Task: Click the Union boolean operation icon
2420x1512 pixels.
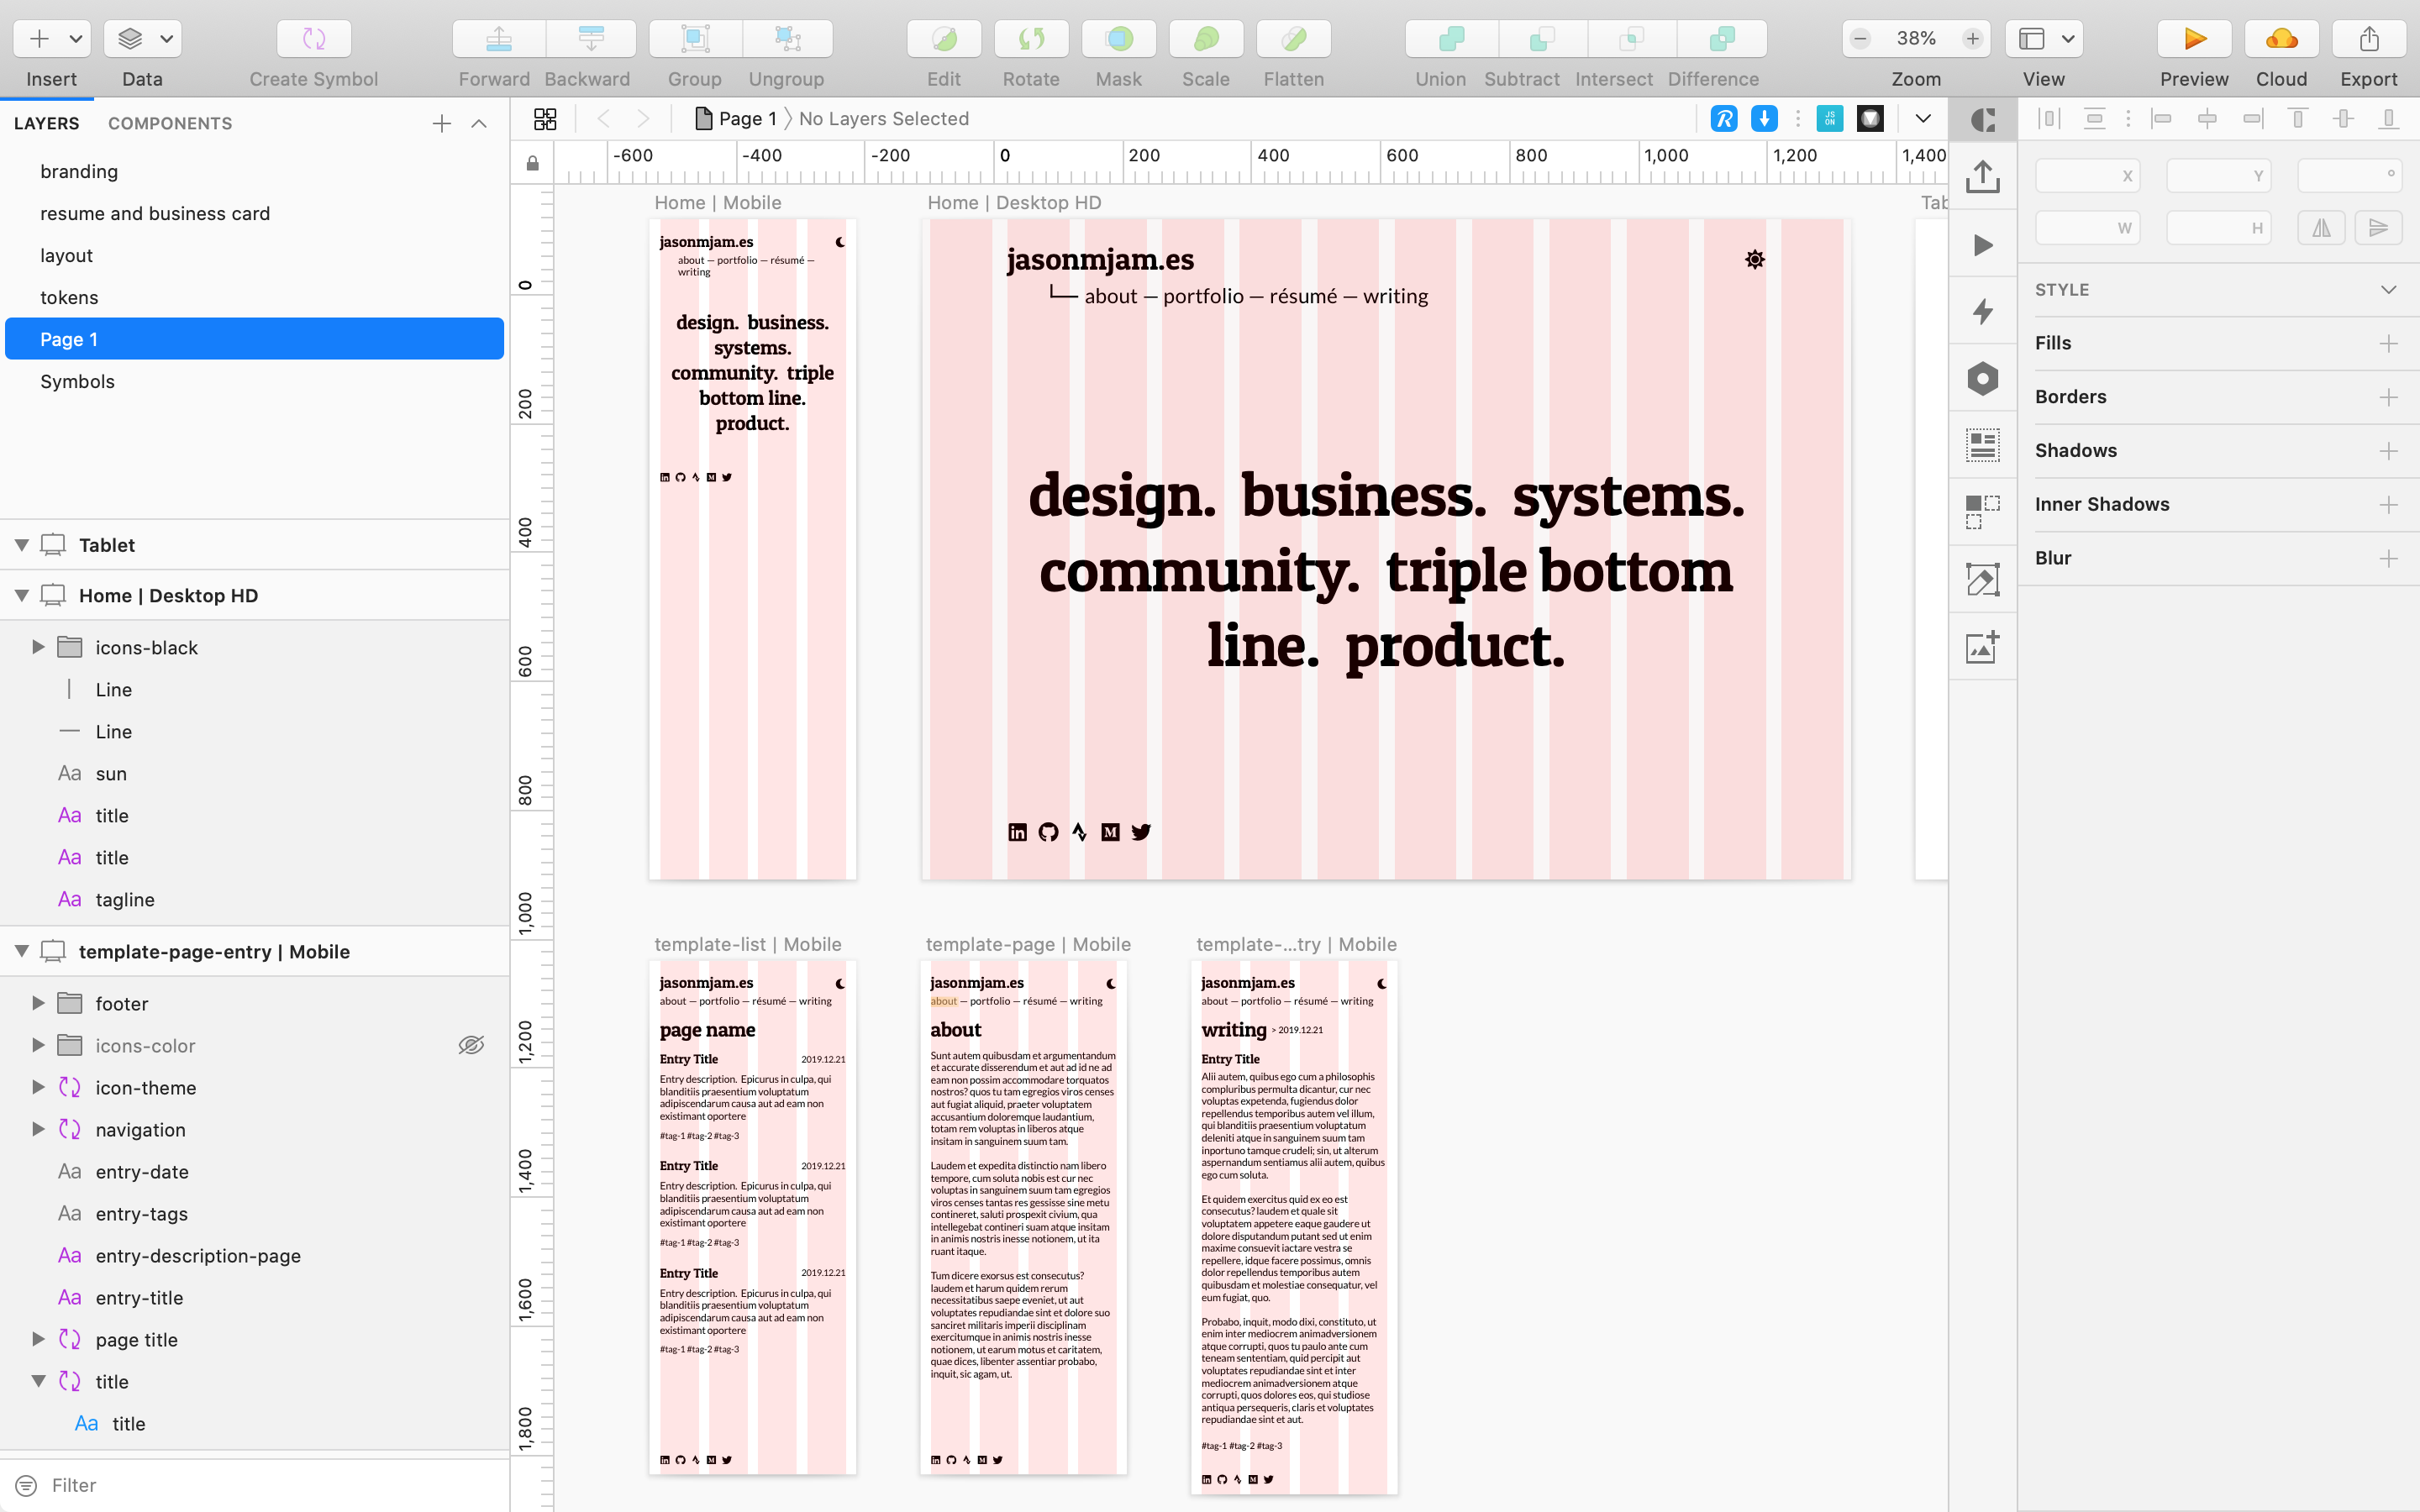Action: click(x=1446, y=39)
